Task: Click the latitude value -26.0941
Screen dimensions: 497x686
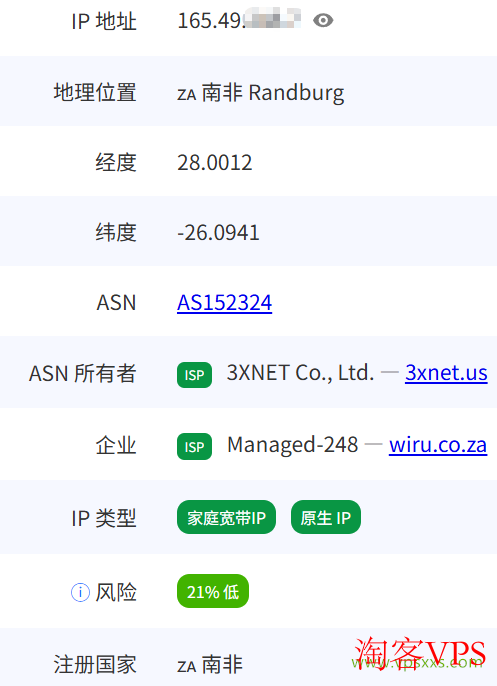Action: 218,233
